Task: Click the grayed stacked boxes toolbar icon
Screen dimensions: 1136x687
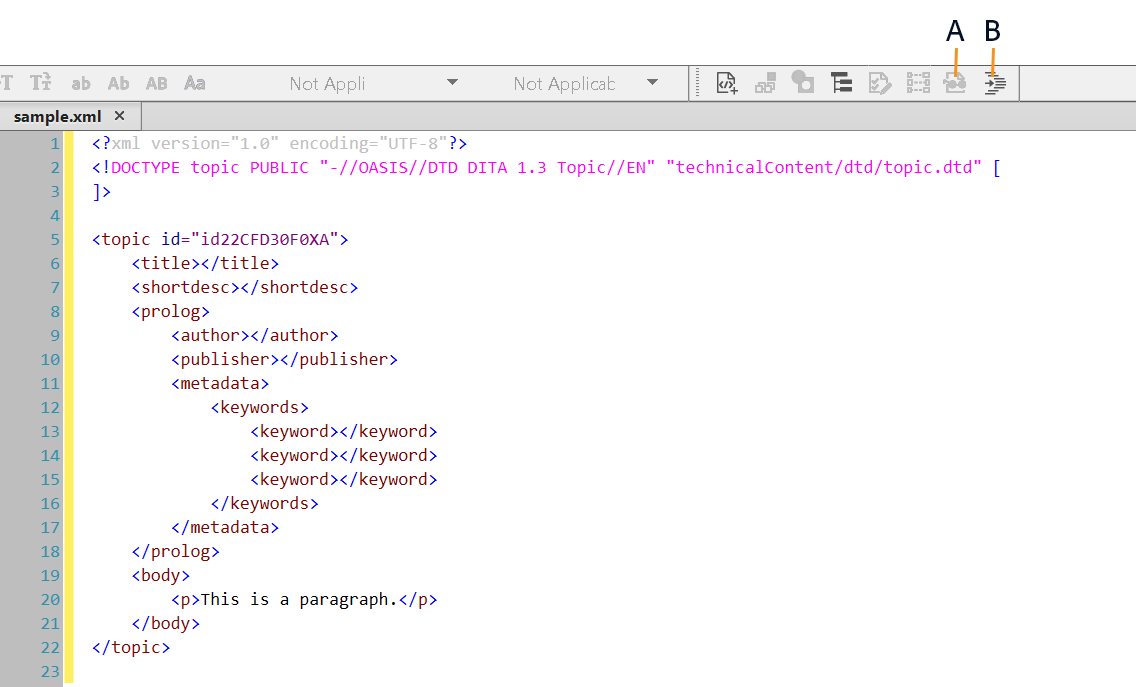Action: (766, 84)
